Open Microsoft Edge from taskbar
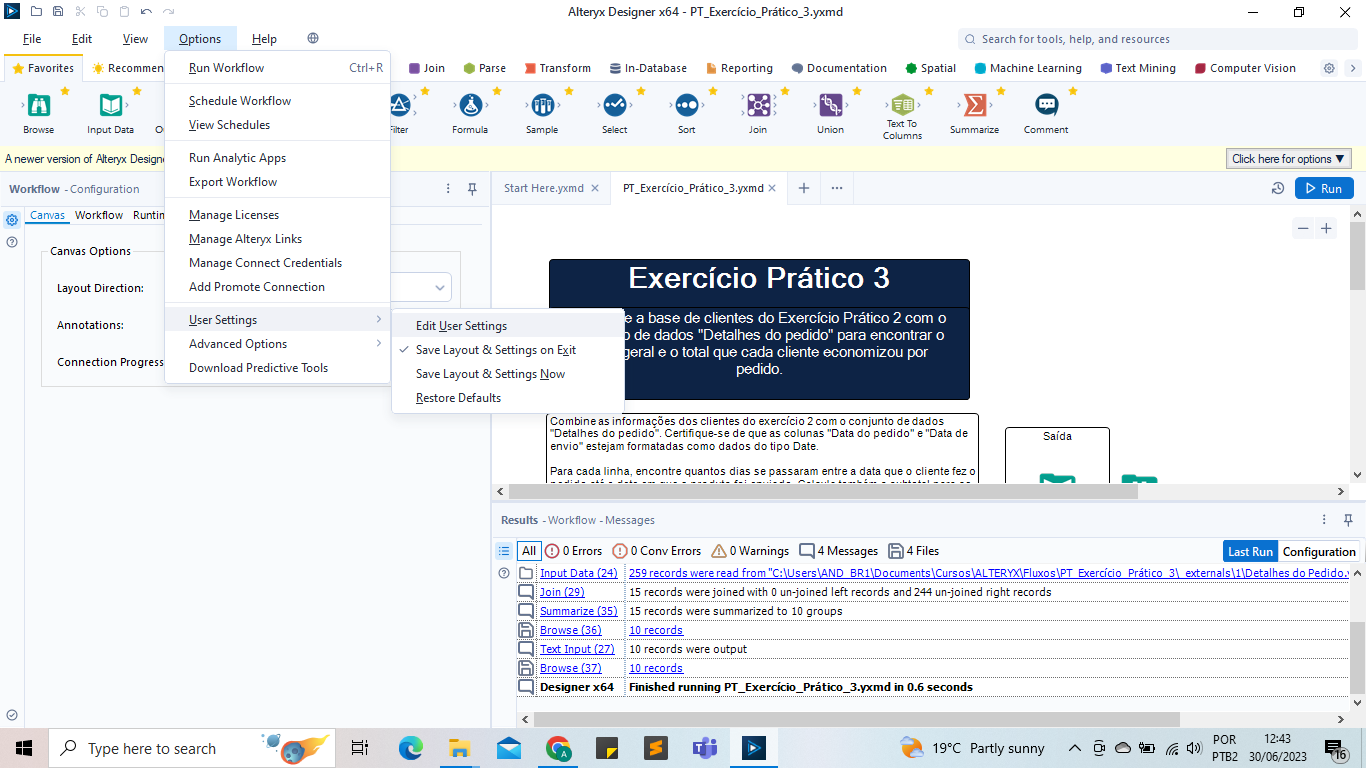The image size is (1366, 768). [x=411, y=748]
